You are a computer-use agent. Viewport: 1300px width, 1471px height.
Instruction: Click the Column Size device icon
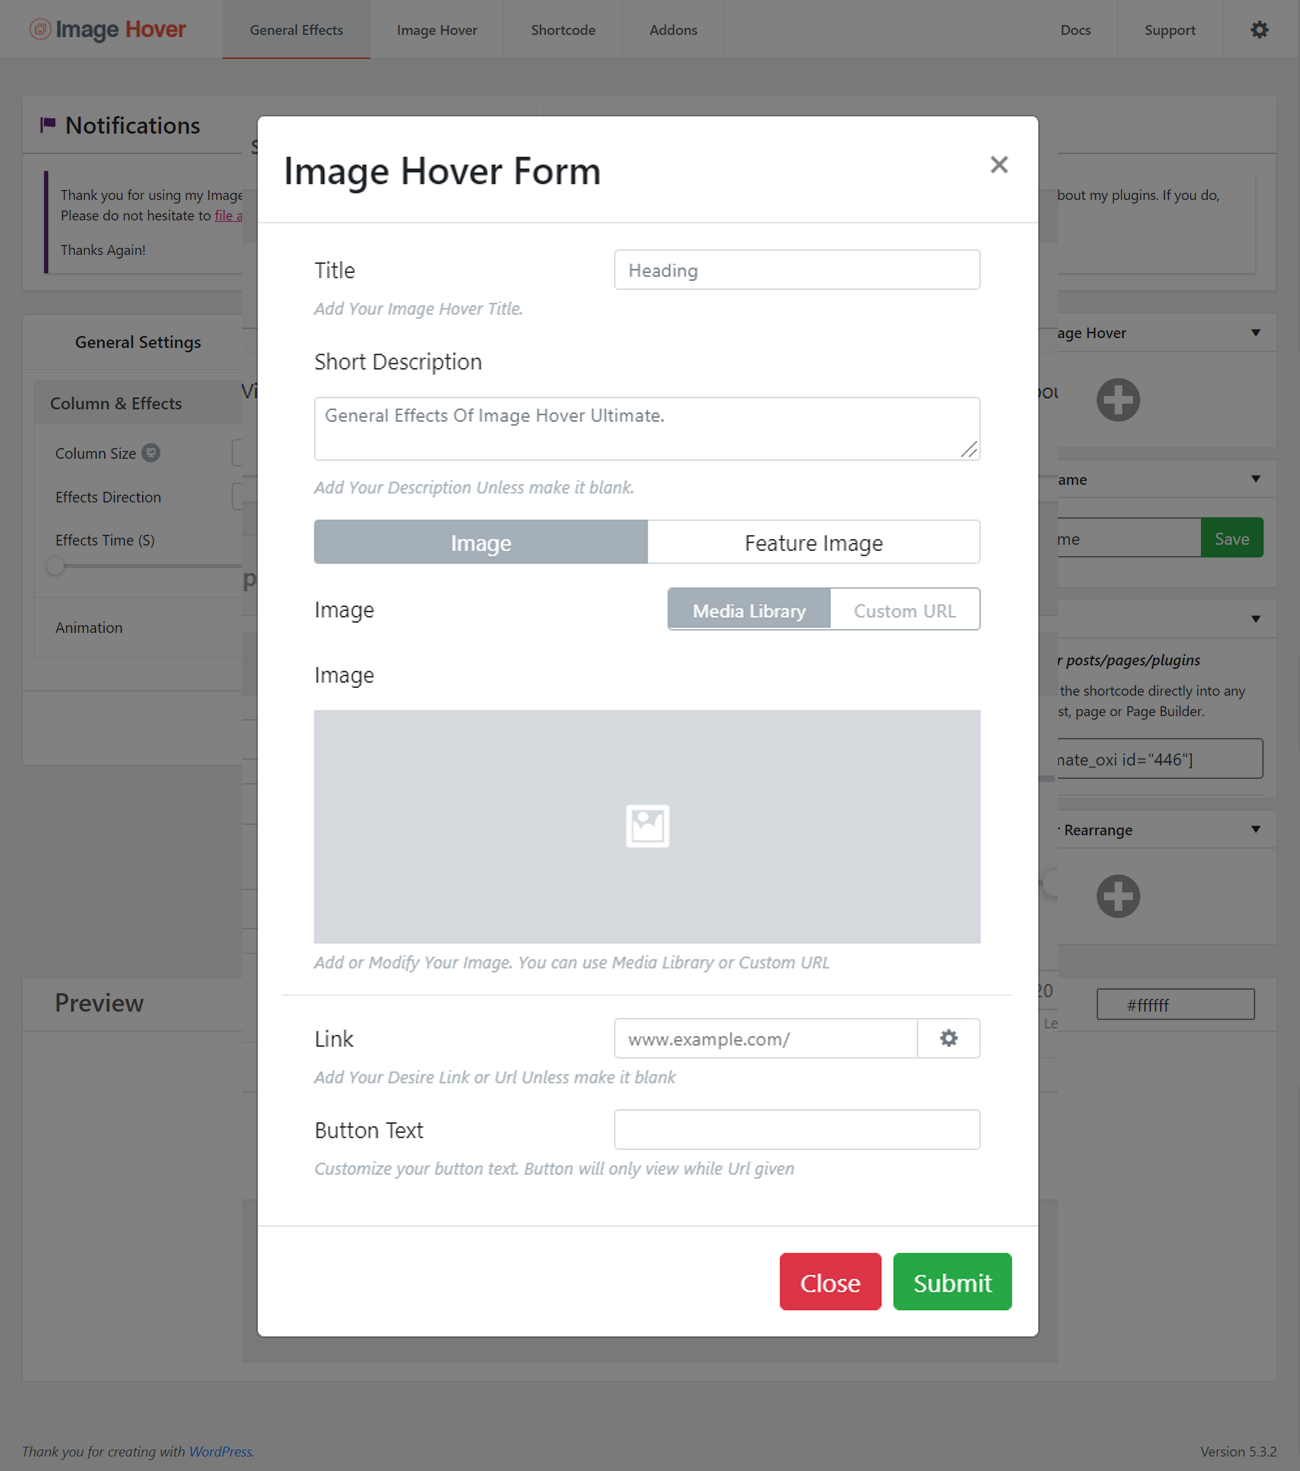pos(151,453)
